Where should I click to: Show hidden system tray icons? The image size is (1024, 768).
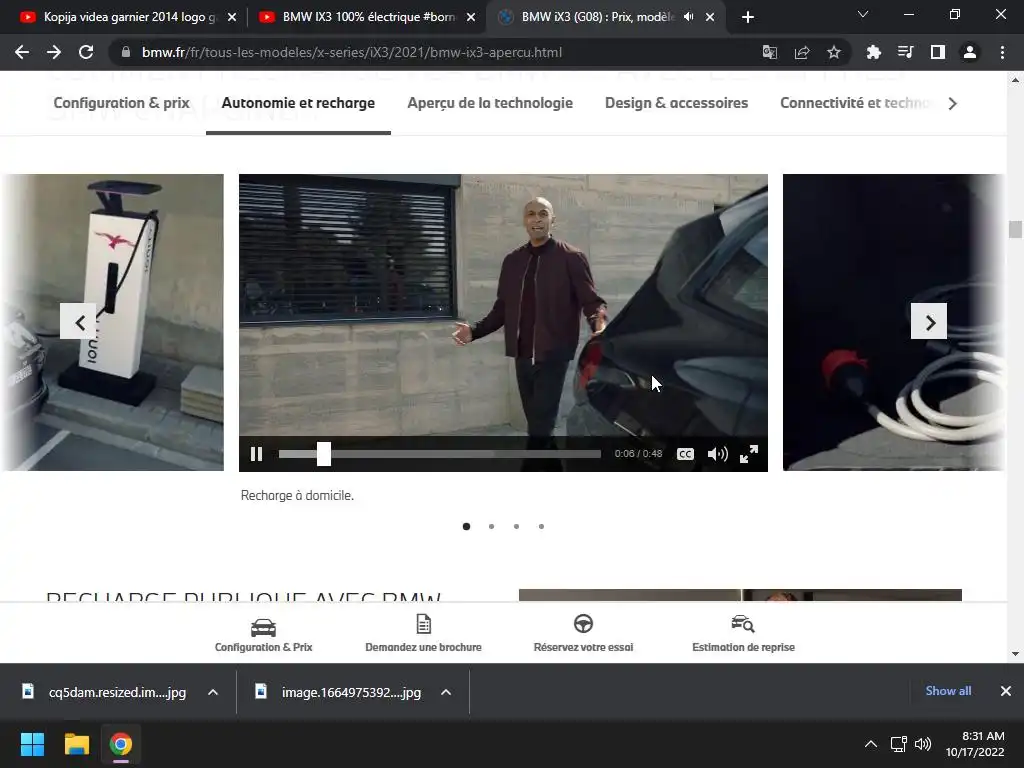[x=871, y=744]
